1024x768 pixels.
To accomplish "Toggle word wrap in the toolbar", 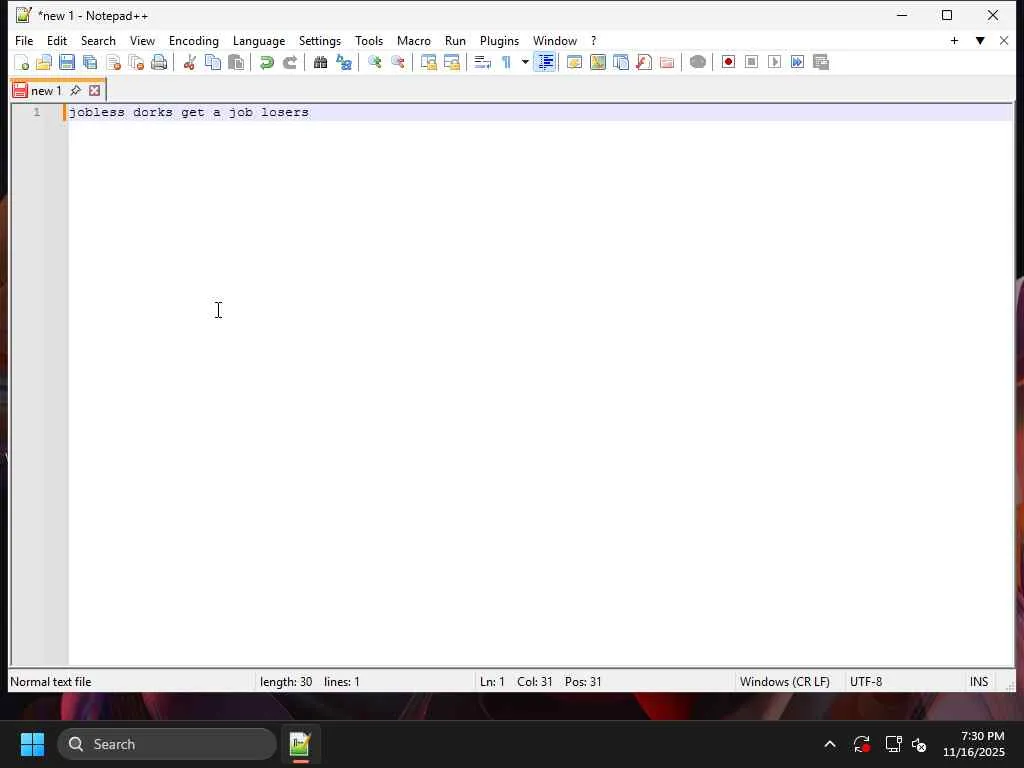I will (482, 62).
